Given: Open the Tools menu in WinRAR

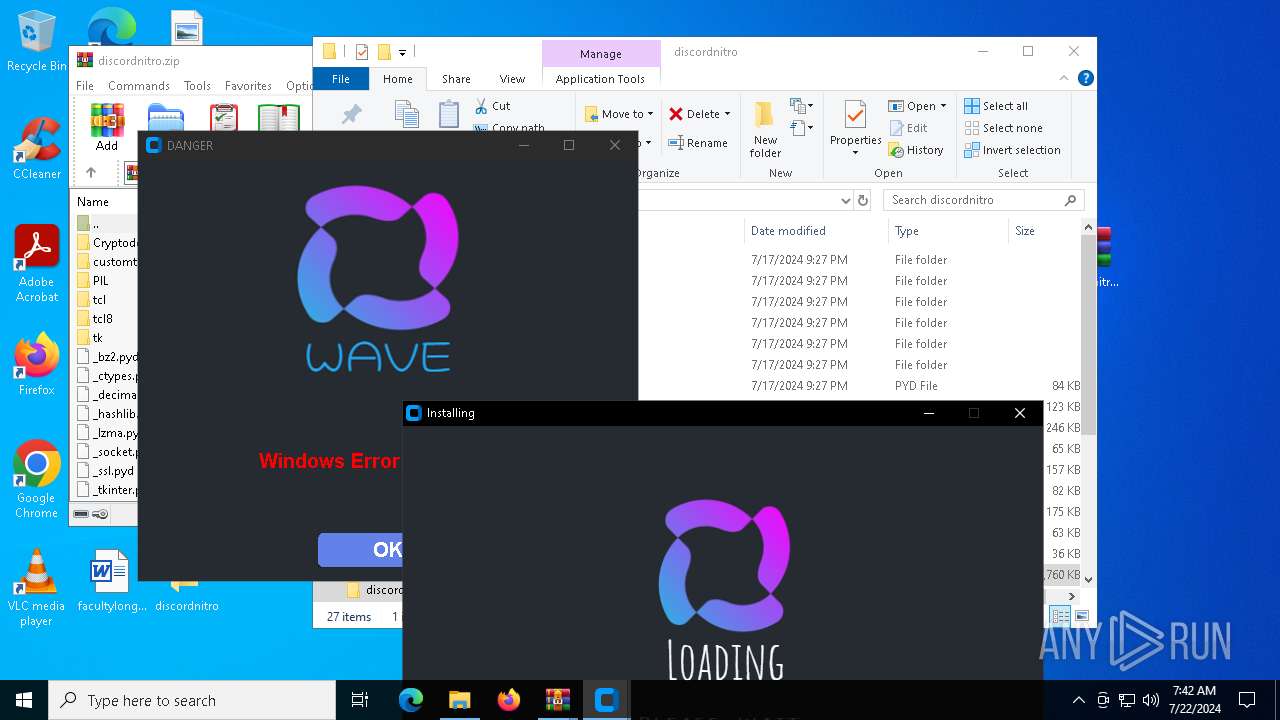Looking at the screenshot, I should [x=197, y=86].
